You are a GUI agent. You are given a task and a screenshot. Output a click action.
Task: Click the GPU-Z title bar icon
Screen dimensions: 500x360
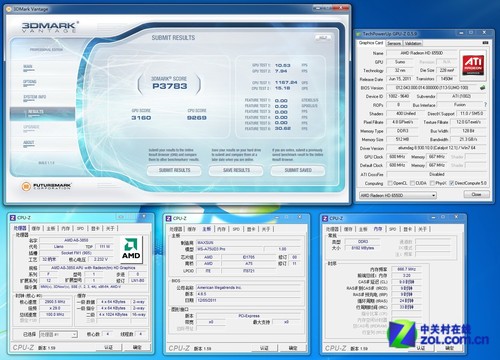point(359,34)
